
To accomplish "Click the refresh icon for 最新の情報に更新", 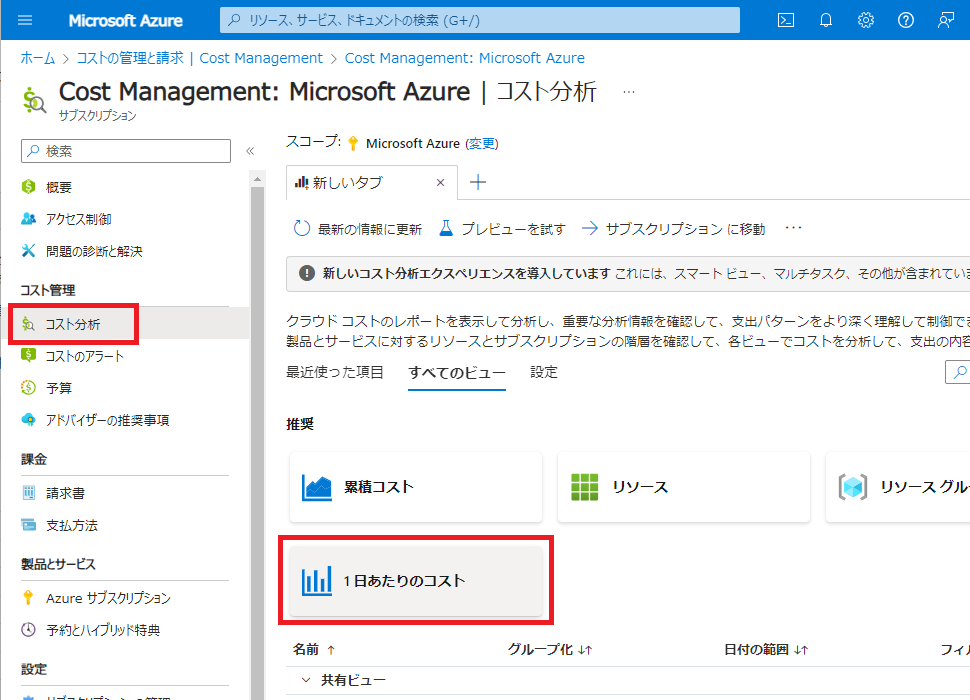I will click(301, 229).
